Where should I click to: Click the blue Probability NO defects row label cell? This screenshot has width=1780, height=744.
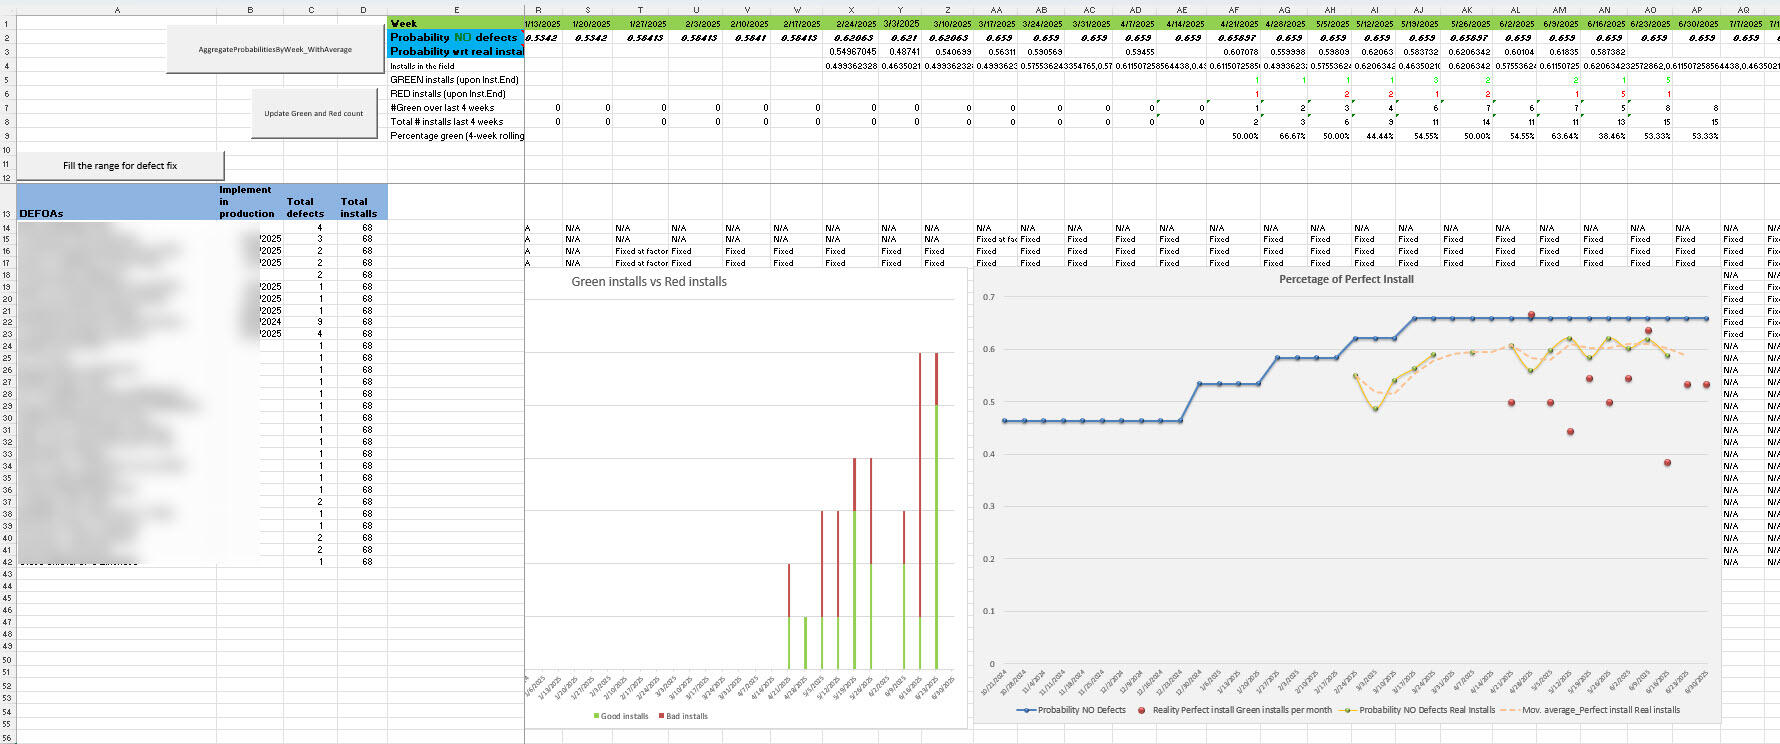(x=456, y=37)
